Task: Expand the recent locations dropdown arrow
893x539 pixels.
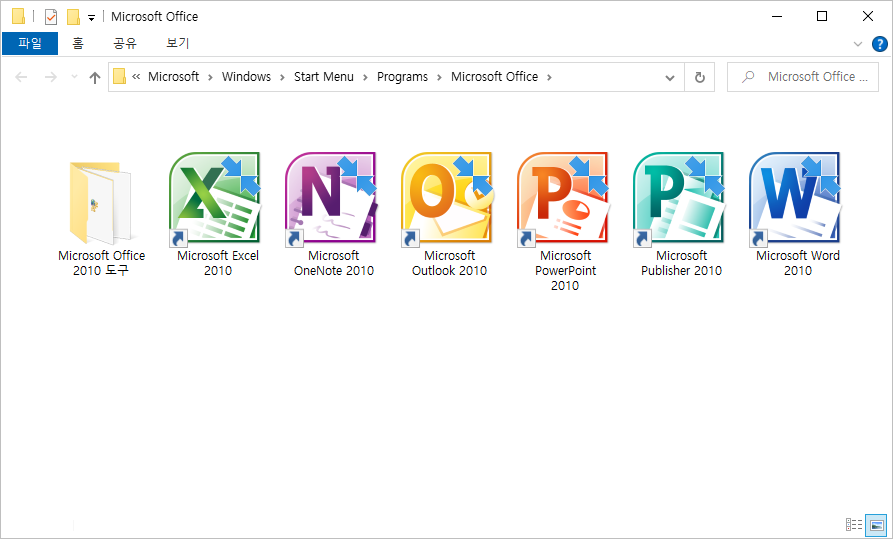Action: [74, 77]
